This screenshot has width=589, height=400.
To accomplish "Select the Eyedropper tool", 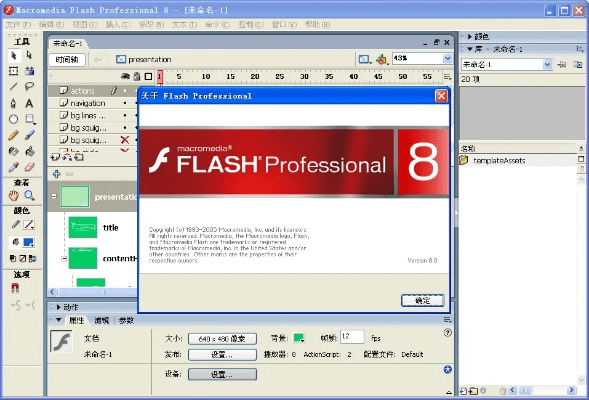I will pos(14,167).
